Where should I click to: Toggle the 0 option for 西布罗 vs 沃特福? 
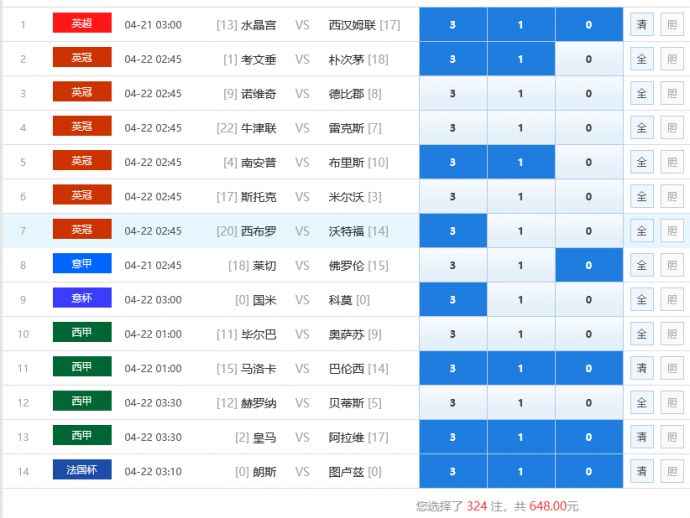point(588,231)
